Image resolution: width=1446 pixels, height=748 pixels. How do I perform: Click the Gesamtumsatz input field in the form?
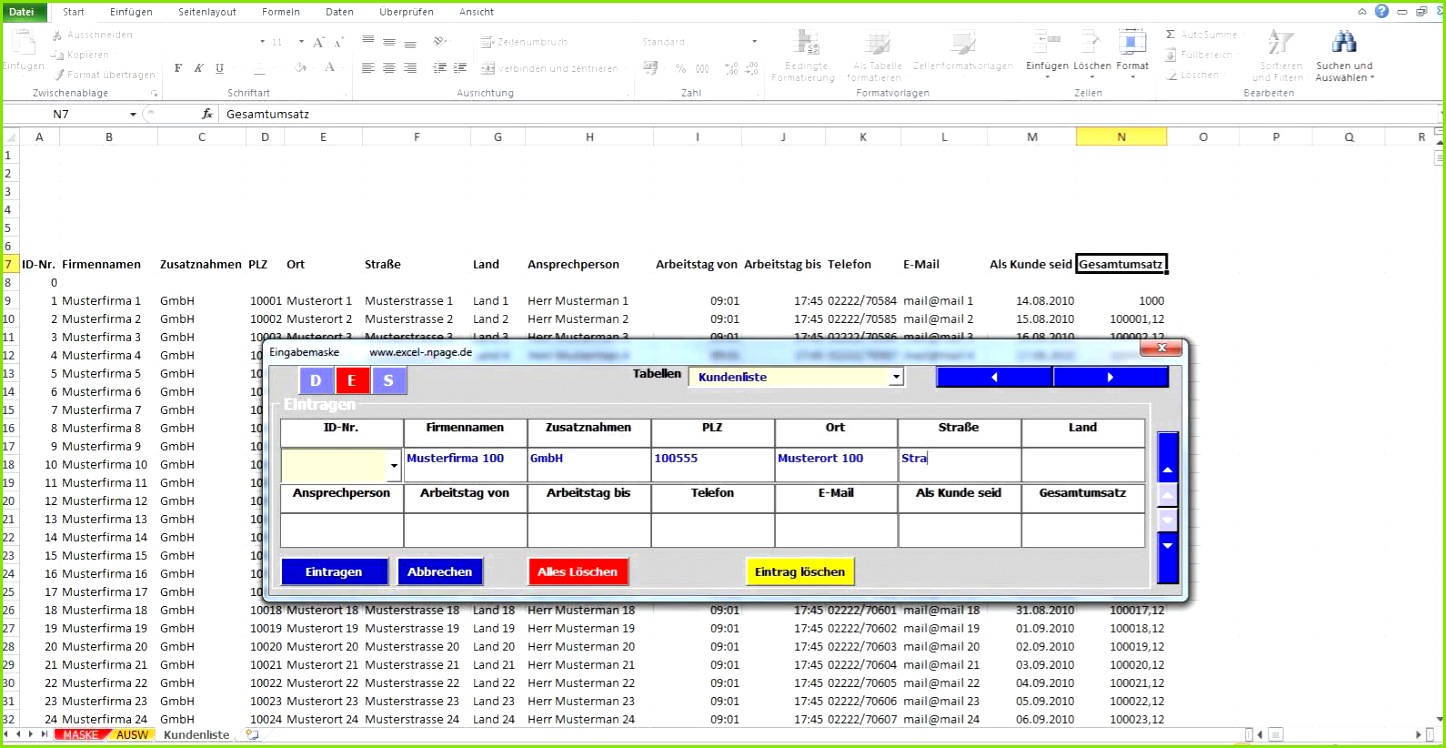(1083, 527)
